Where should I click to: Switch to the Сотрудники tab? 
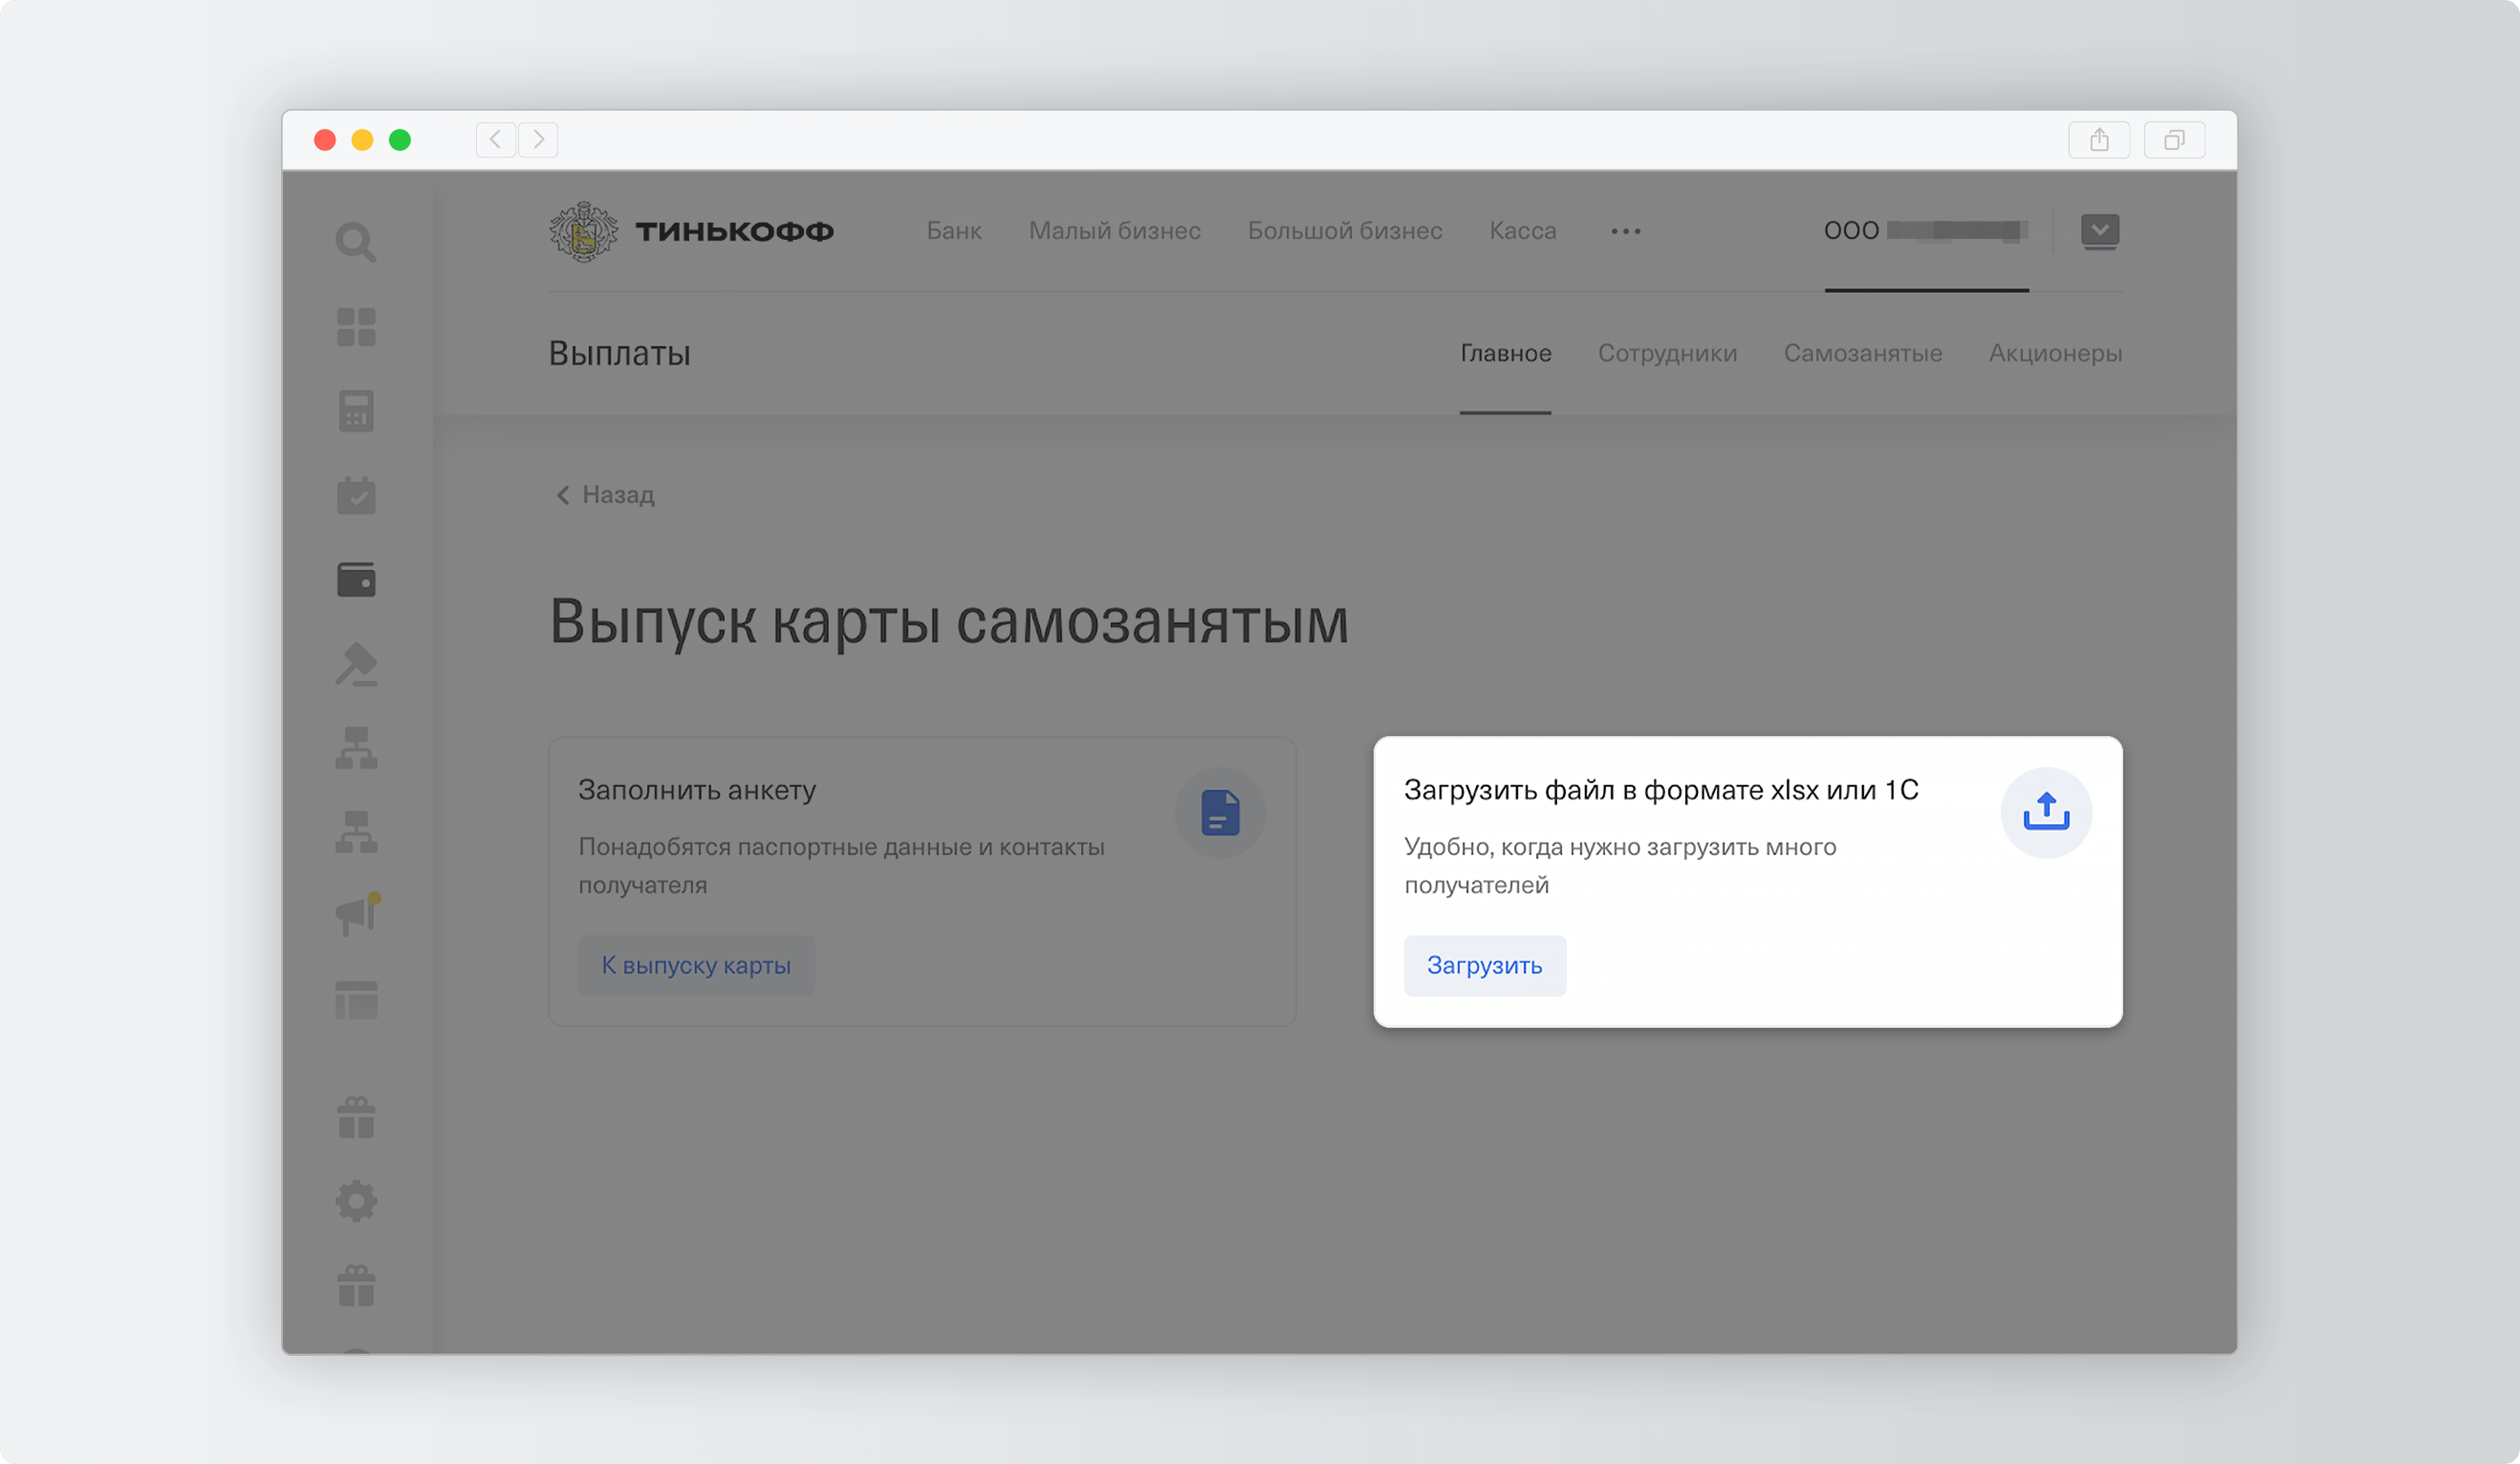tap(1667, 353)
